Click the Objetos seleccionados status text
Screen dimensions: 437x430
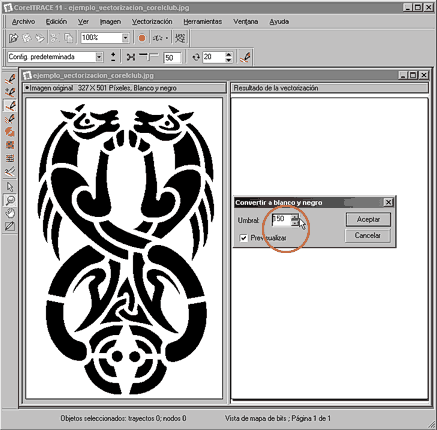click(123, 418)
